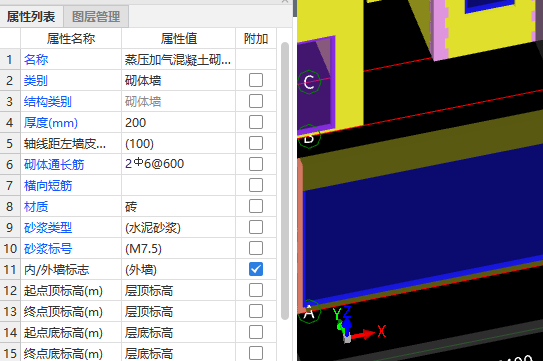Select the 砂浆标号 property name

[48, 249]
